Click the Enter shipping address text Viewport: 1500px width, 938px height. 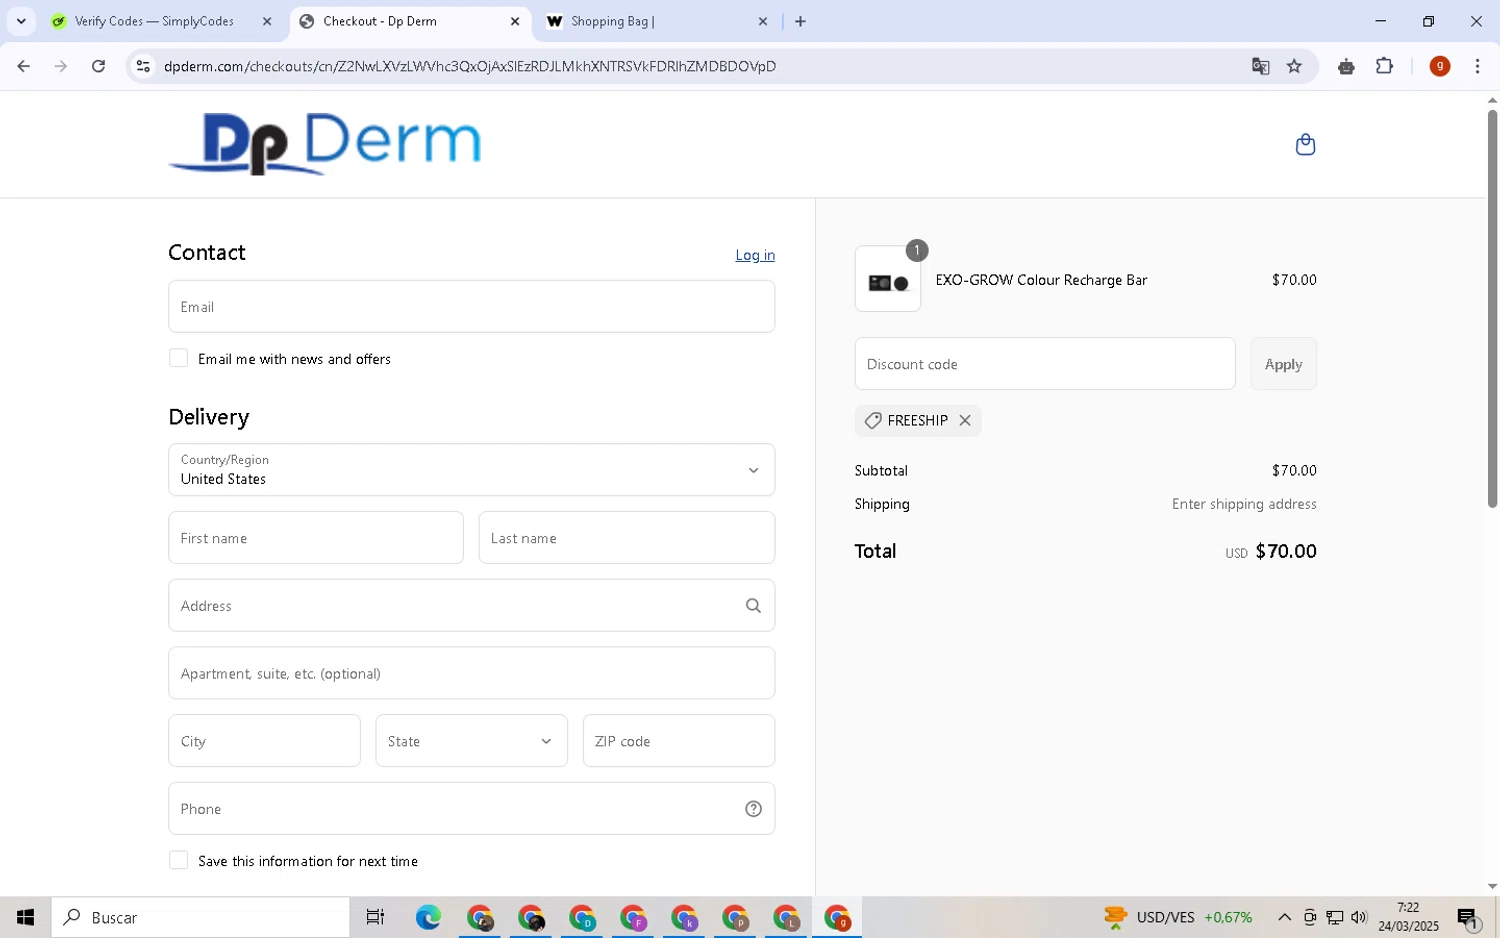click(x=1244, y=504)
